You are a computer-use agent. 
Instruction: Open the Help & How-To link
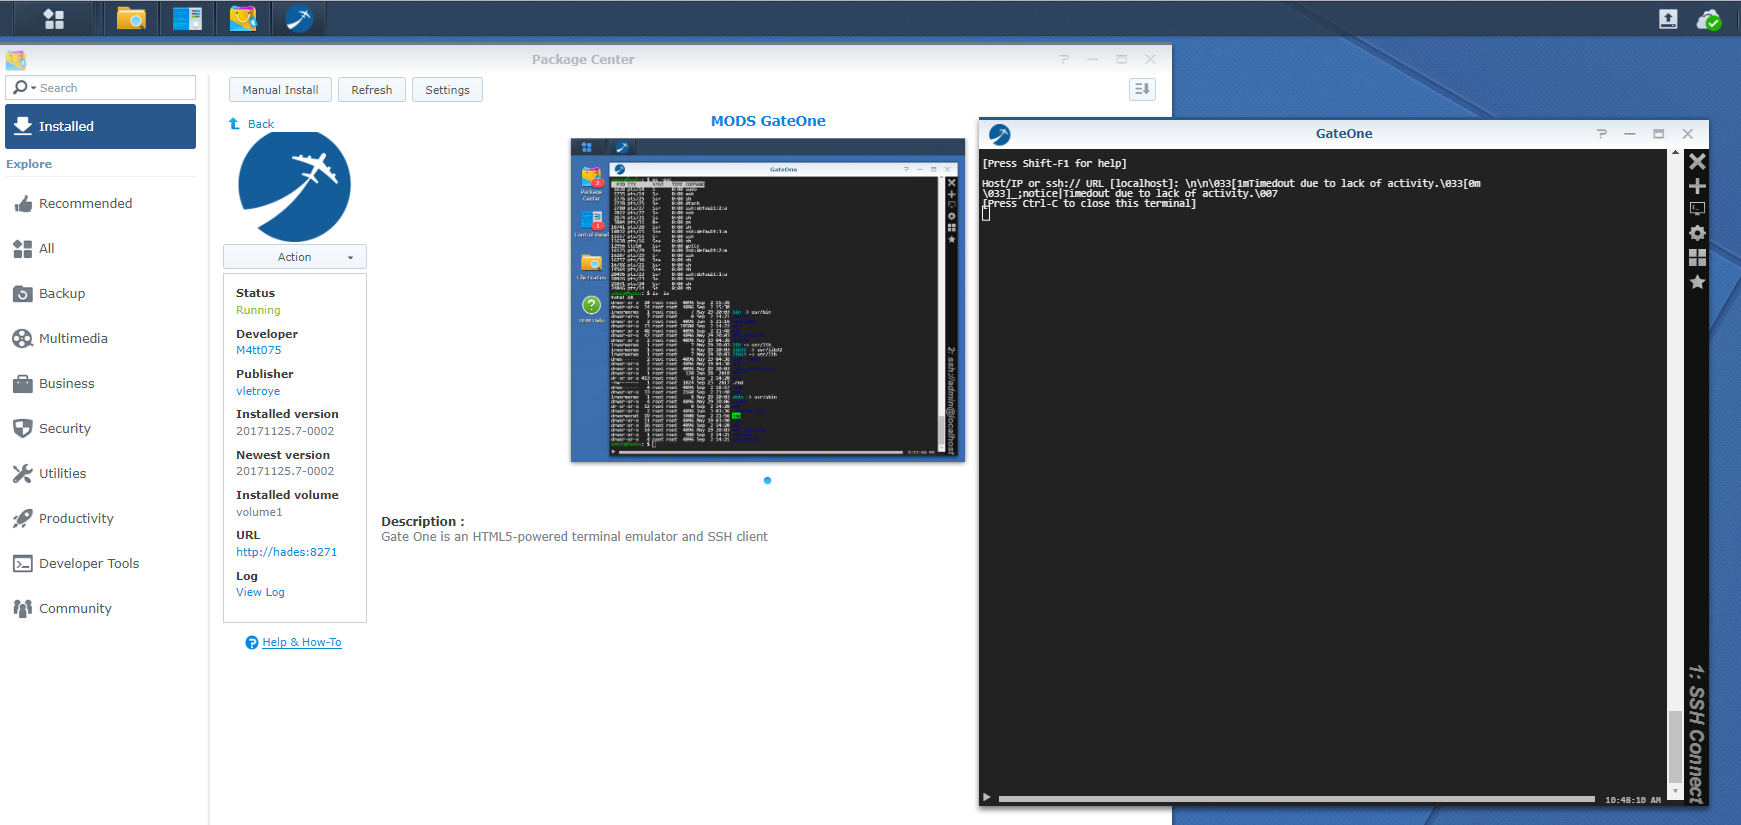point(301,642)
